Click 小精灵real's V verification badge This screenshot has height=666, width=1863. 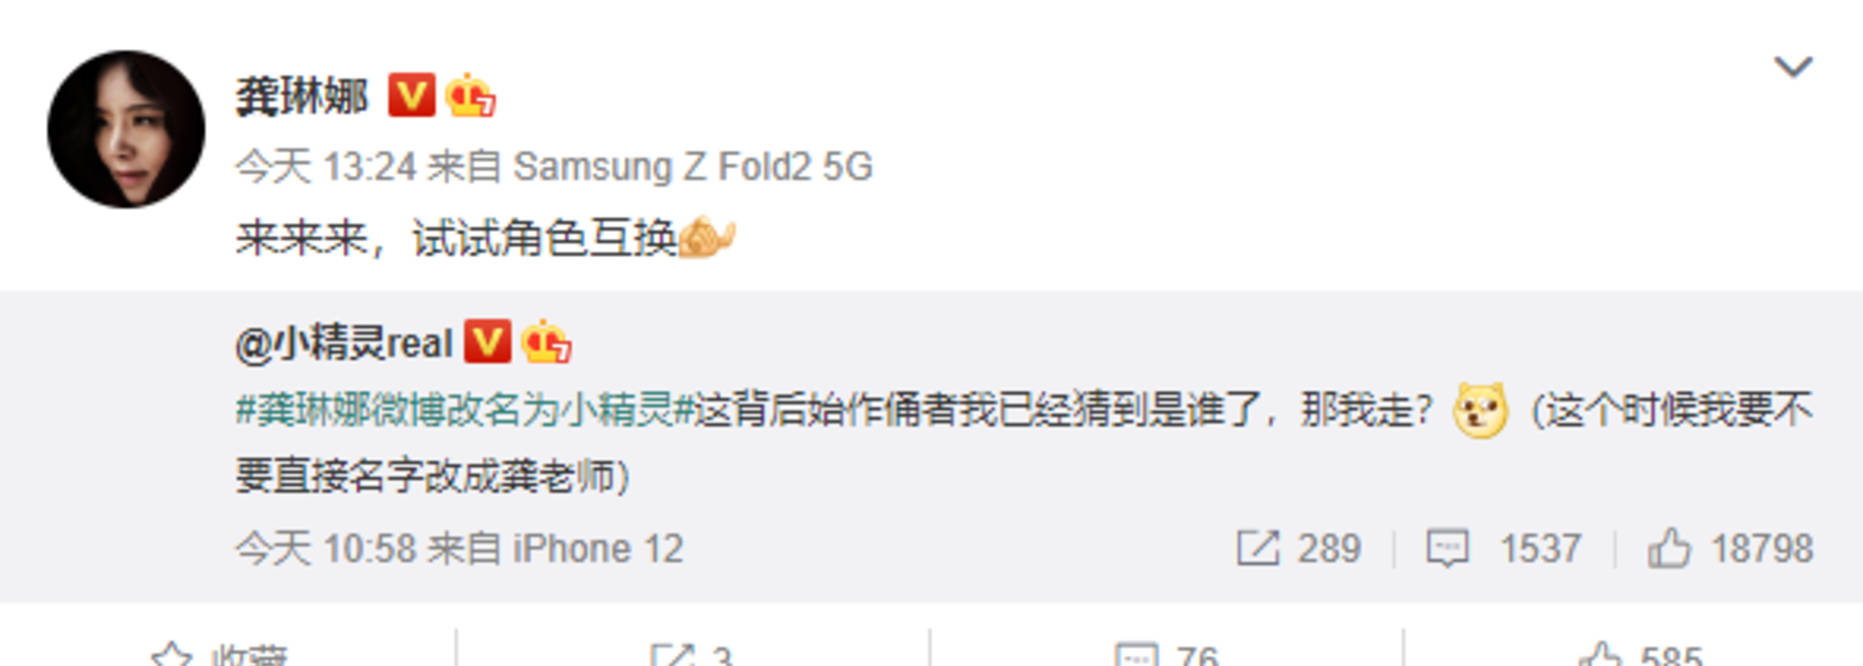click(487, 342)
